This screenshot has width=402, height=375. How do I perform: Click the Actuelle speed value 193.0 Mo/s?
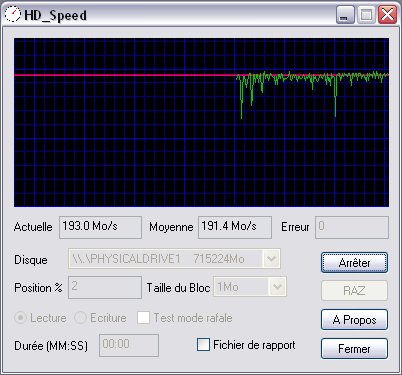(100, 227)
